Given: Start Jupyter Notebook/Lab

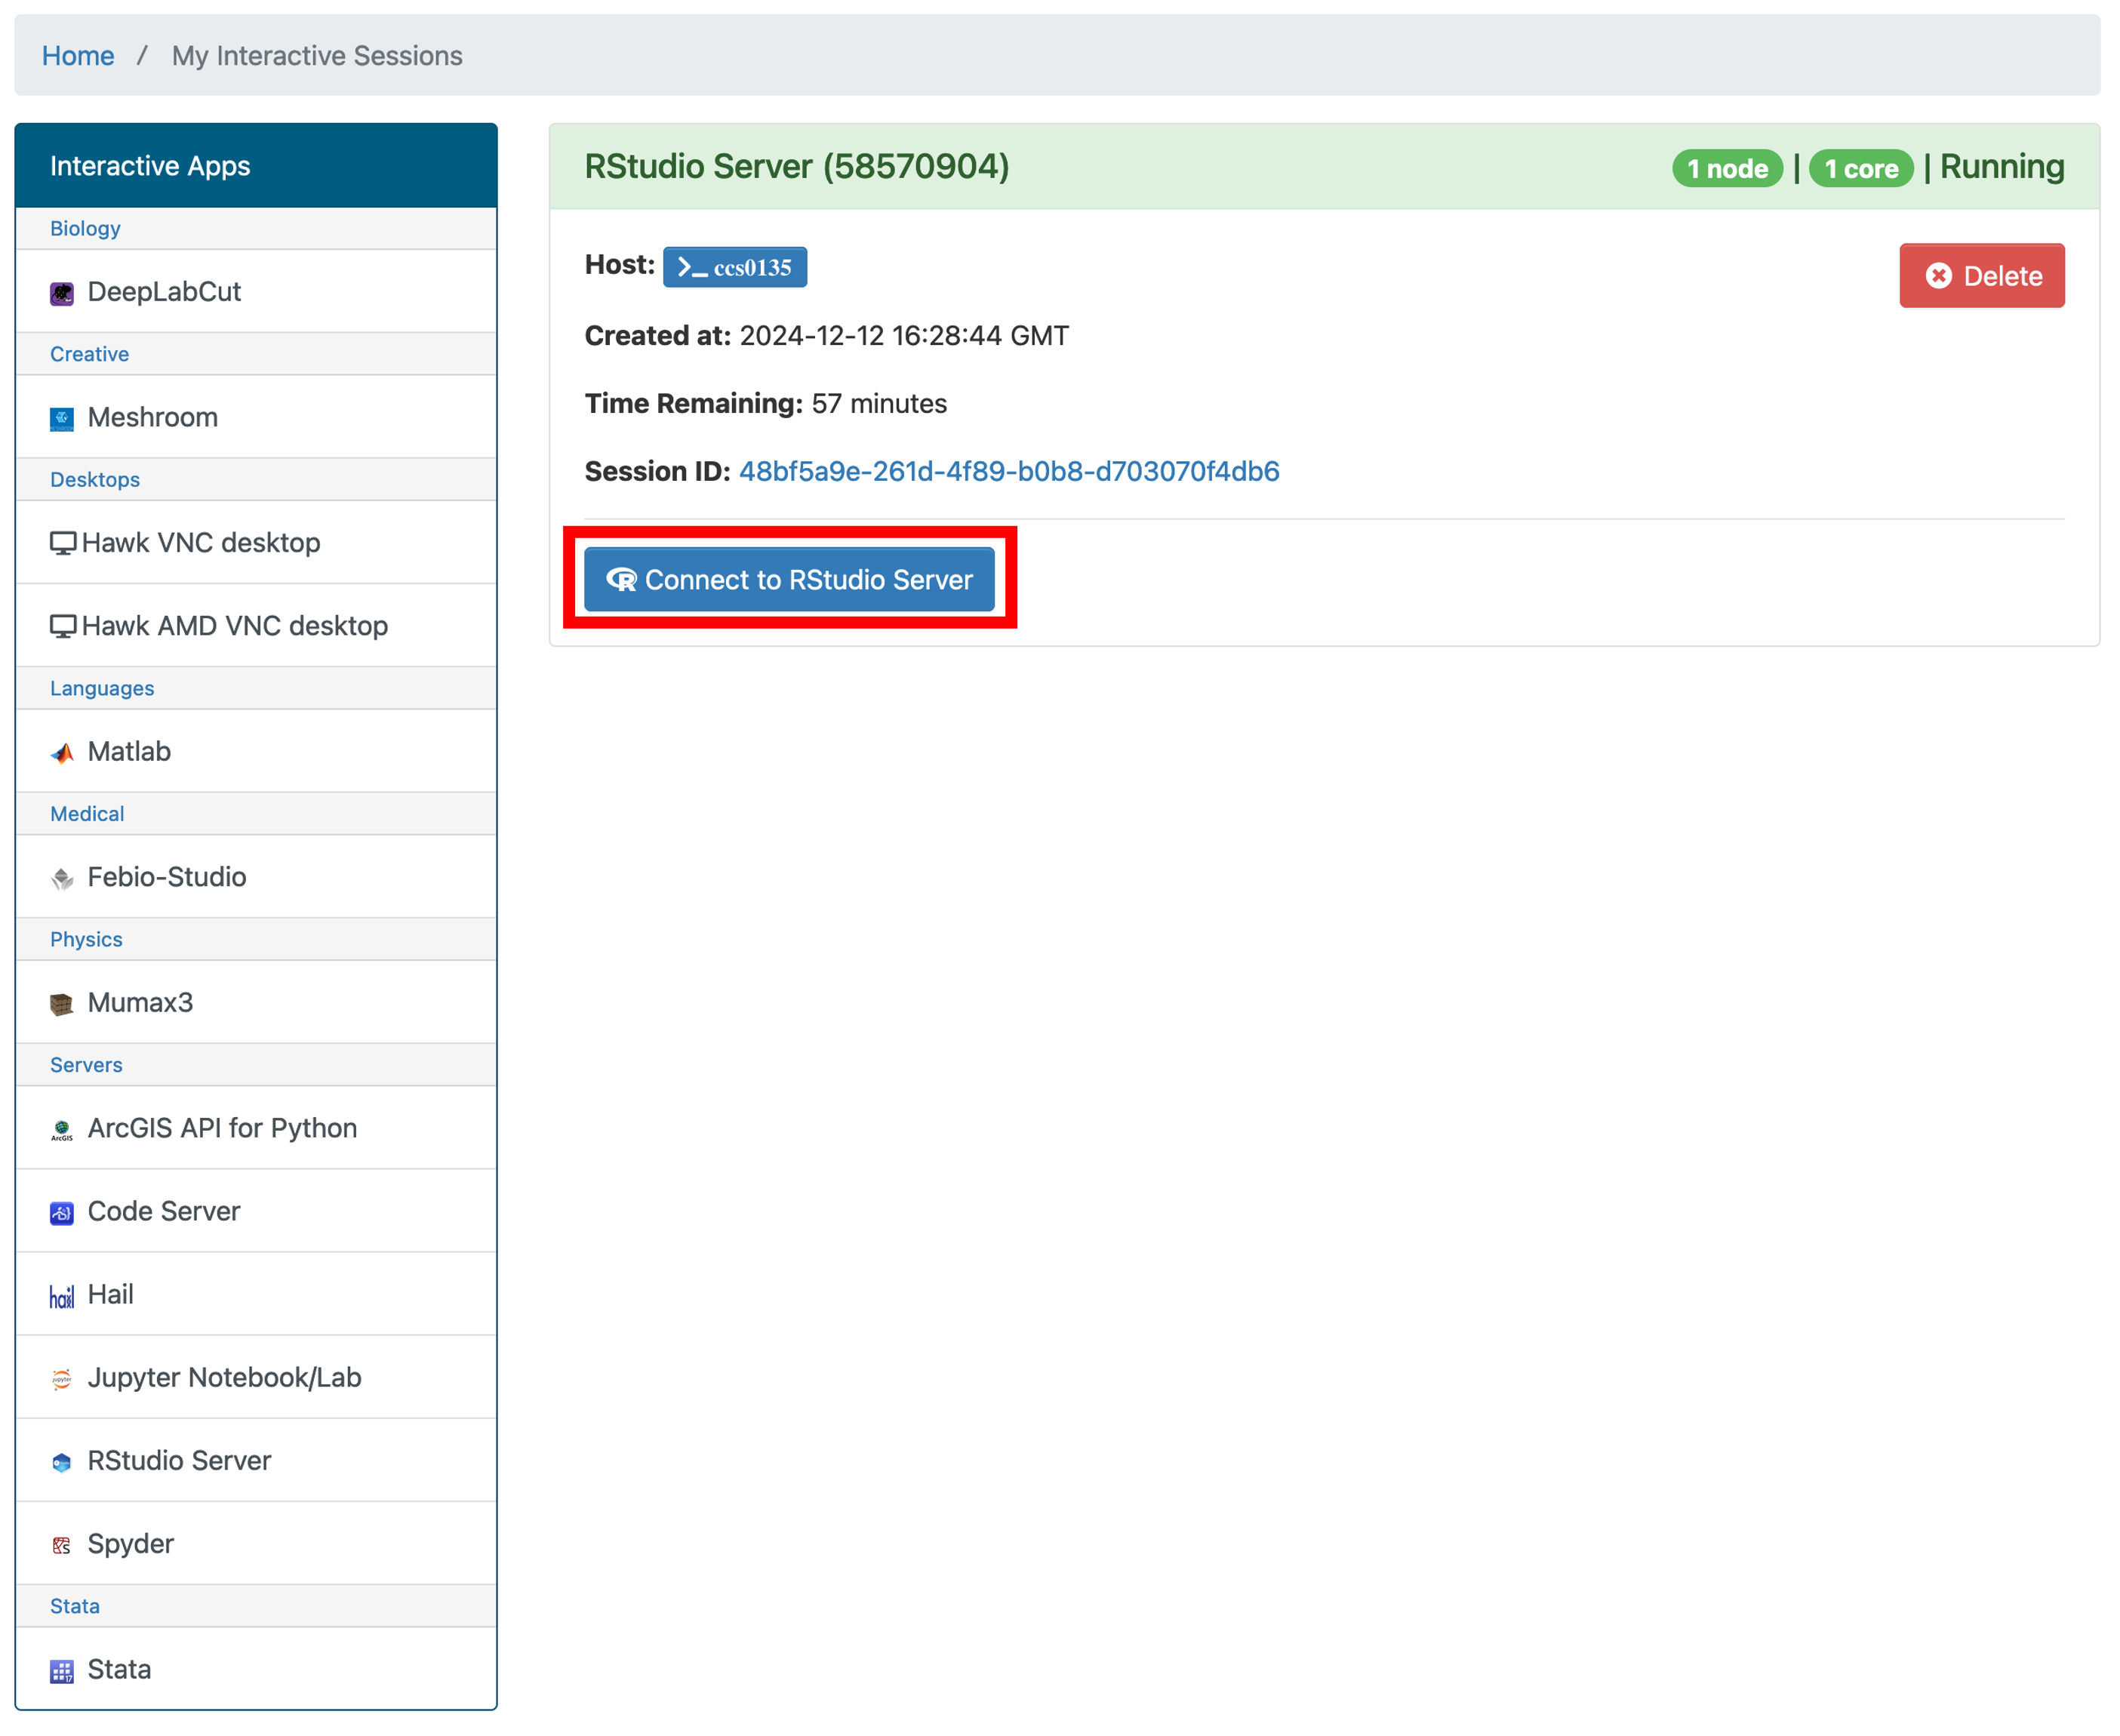Looking at the screenshot, I should pyautogui.click(x=256, y=1376).
